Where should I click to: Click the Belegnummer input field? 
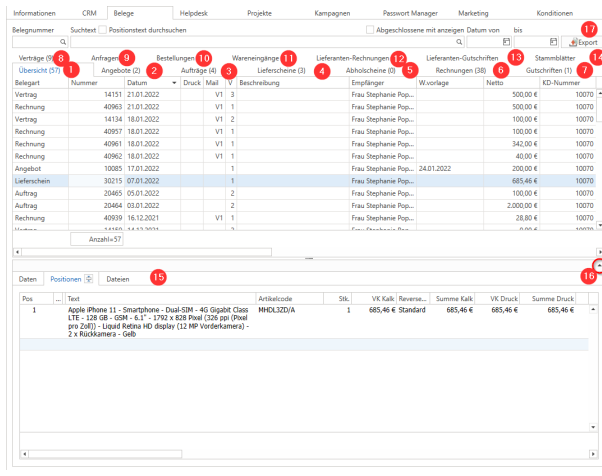click(34, 43)
